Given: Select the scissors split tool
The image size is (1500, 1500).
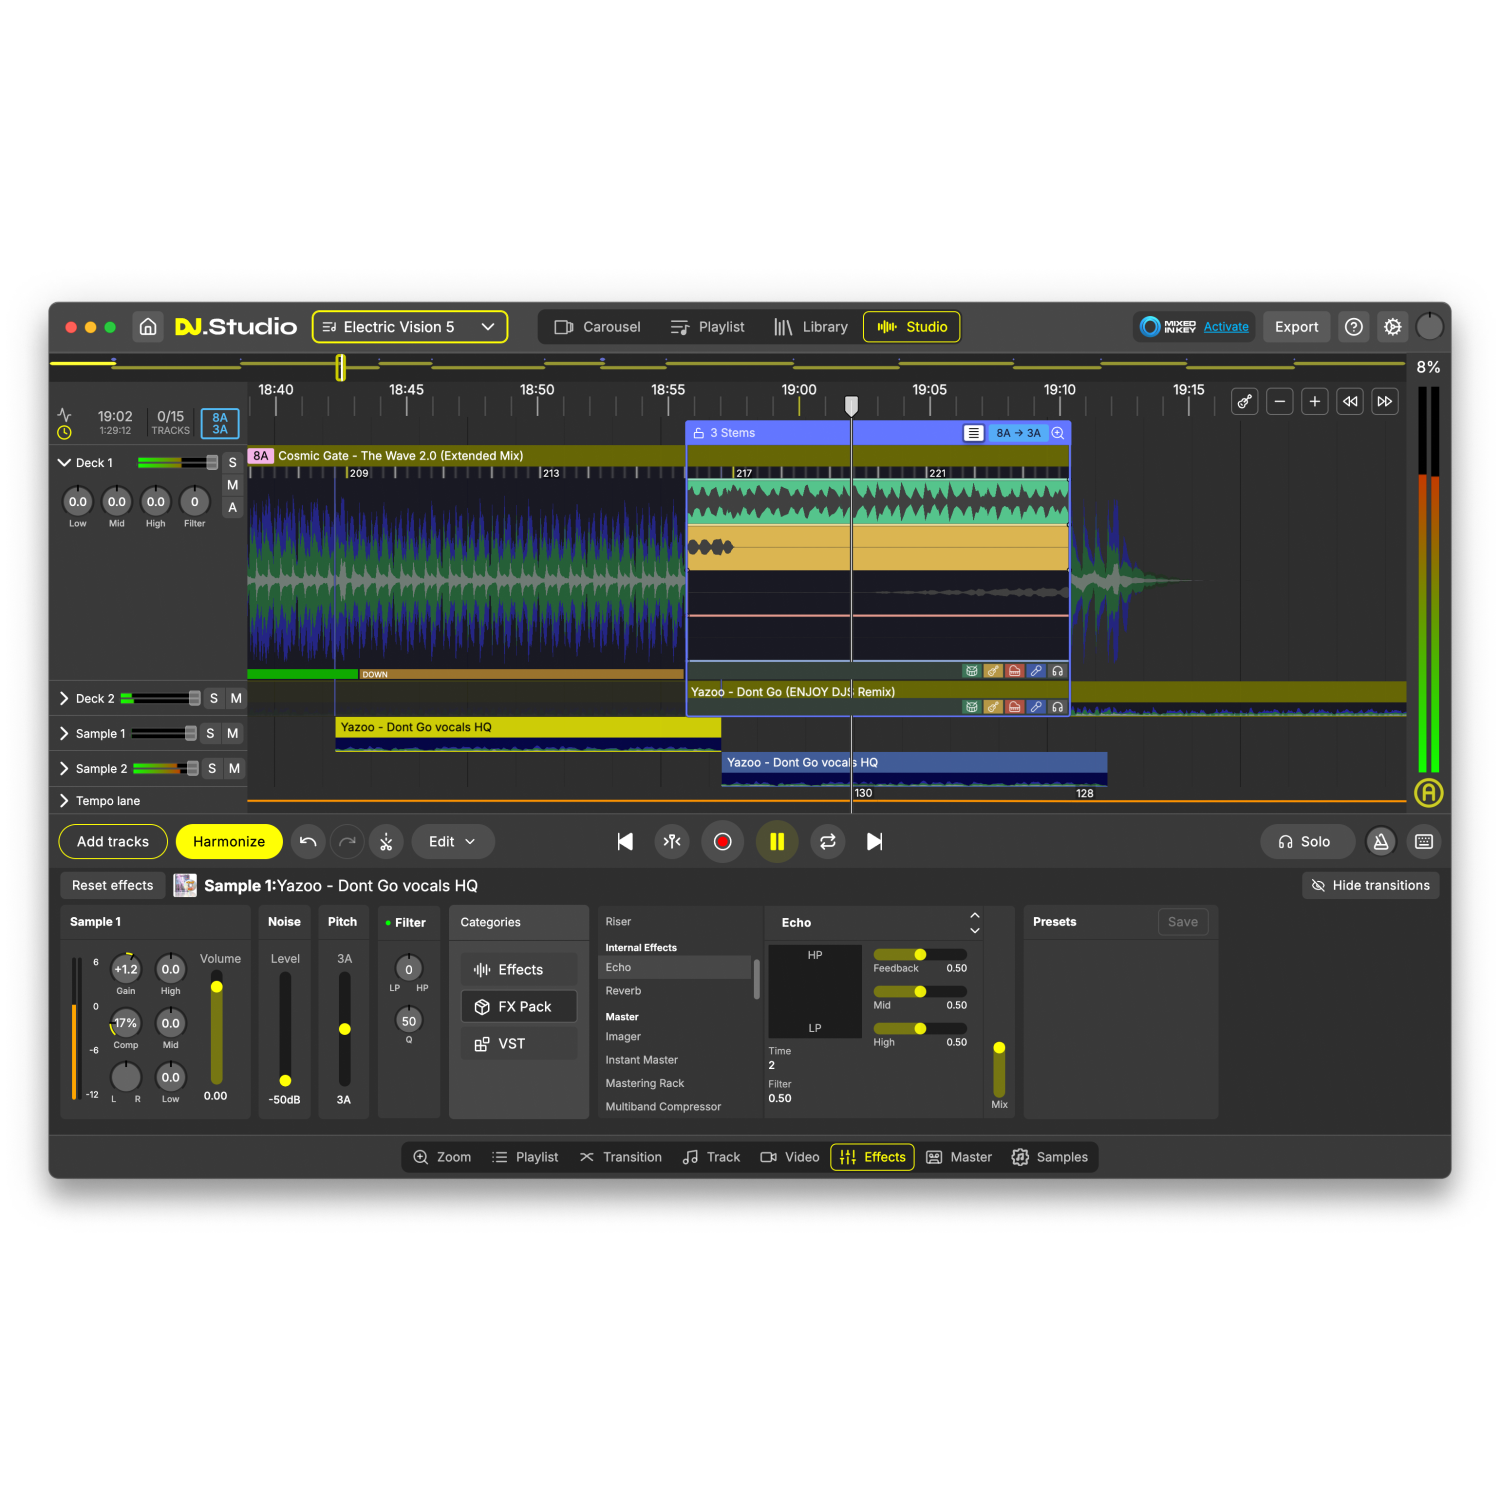Looking at the screenshot, I should coord(386,841).
